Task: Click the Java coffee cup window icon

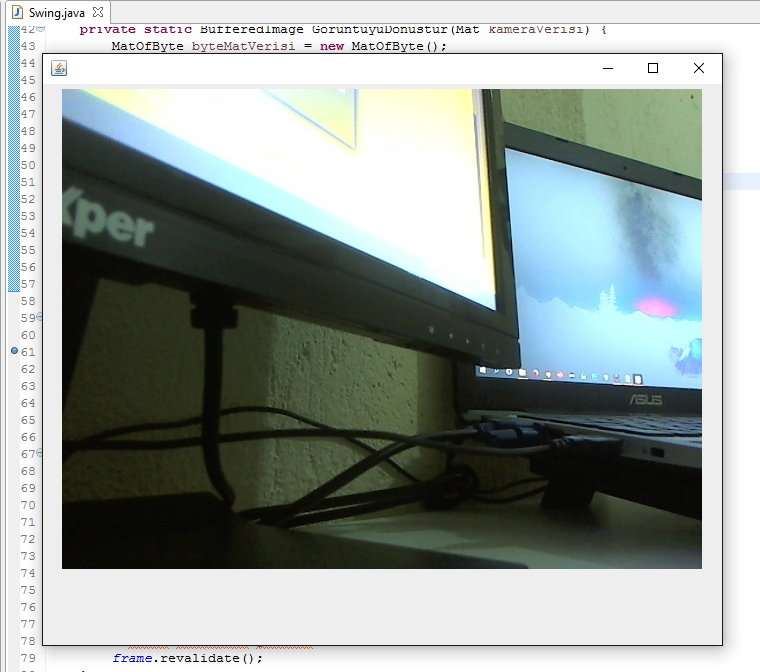Action: click(59, 68)
